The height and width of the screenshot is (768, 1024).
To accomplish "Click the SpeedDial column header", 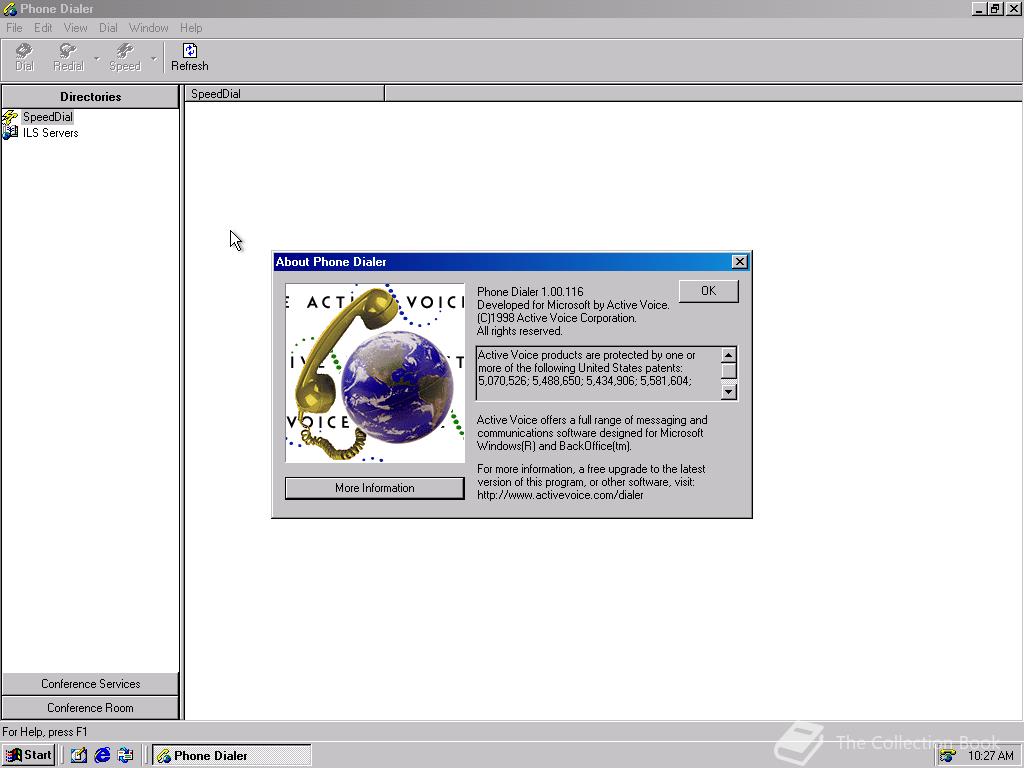I will (x=285, y=93).
